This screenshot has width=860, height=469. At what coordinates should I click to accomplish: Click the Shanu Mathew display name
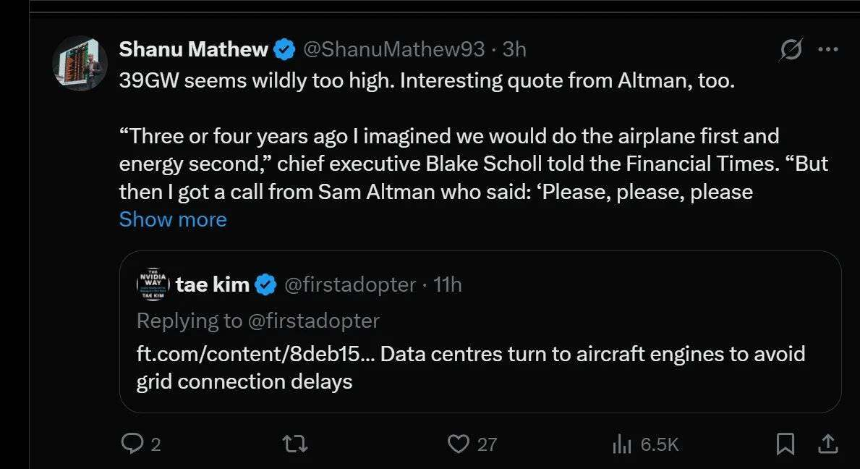click(194, 49)
